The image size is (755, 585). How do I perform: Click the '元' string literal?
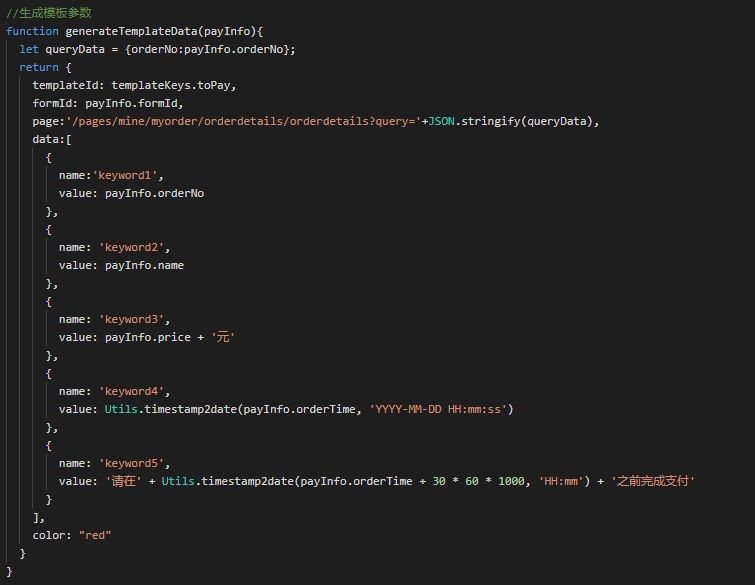pos(222,338)
